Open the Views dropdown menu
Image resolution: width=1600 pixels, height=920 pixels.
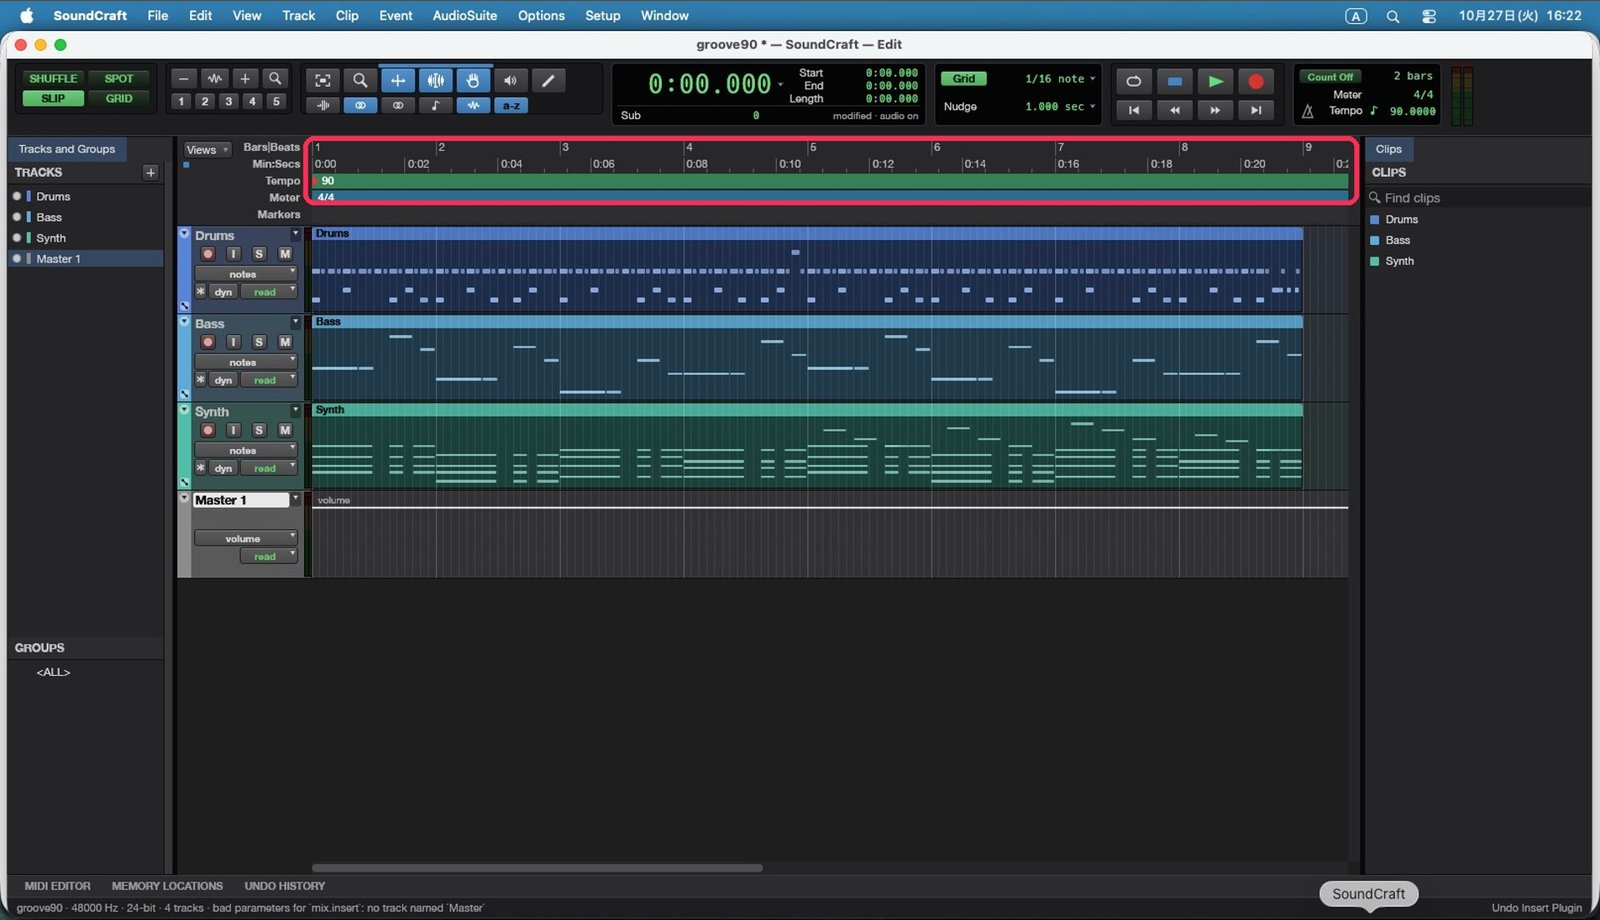coord(207,150)
